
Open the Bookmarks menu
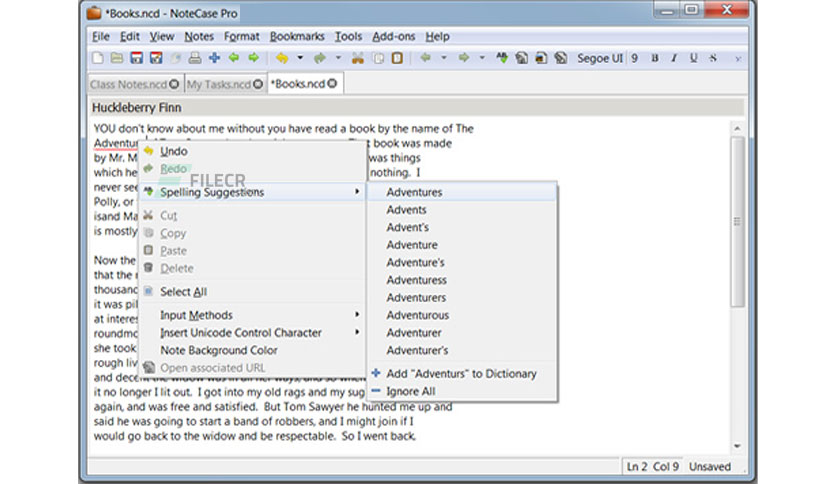pos(297,36)
